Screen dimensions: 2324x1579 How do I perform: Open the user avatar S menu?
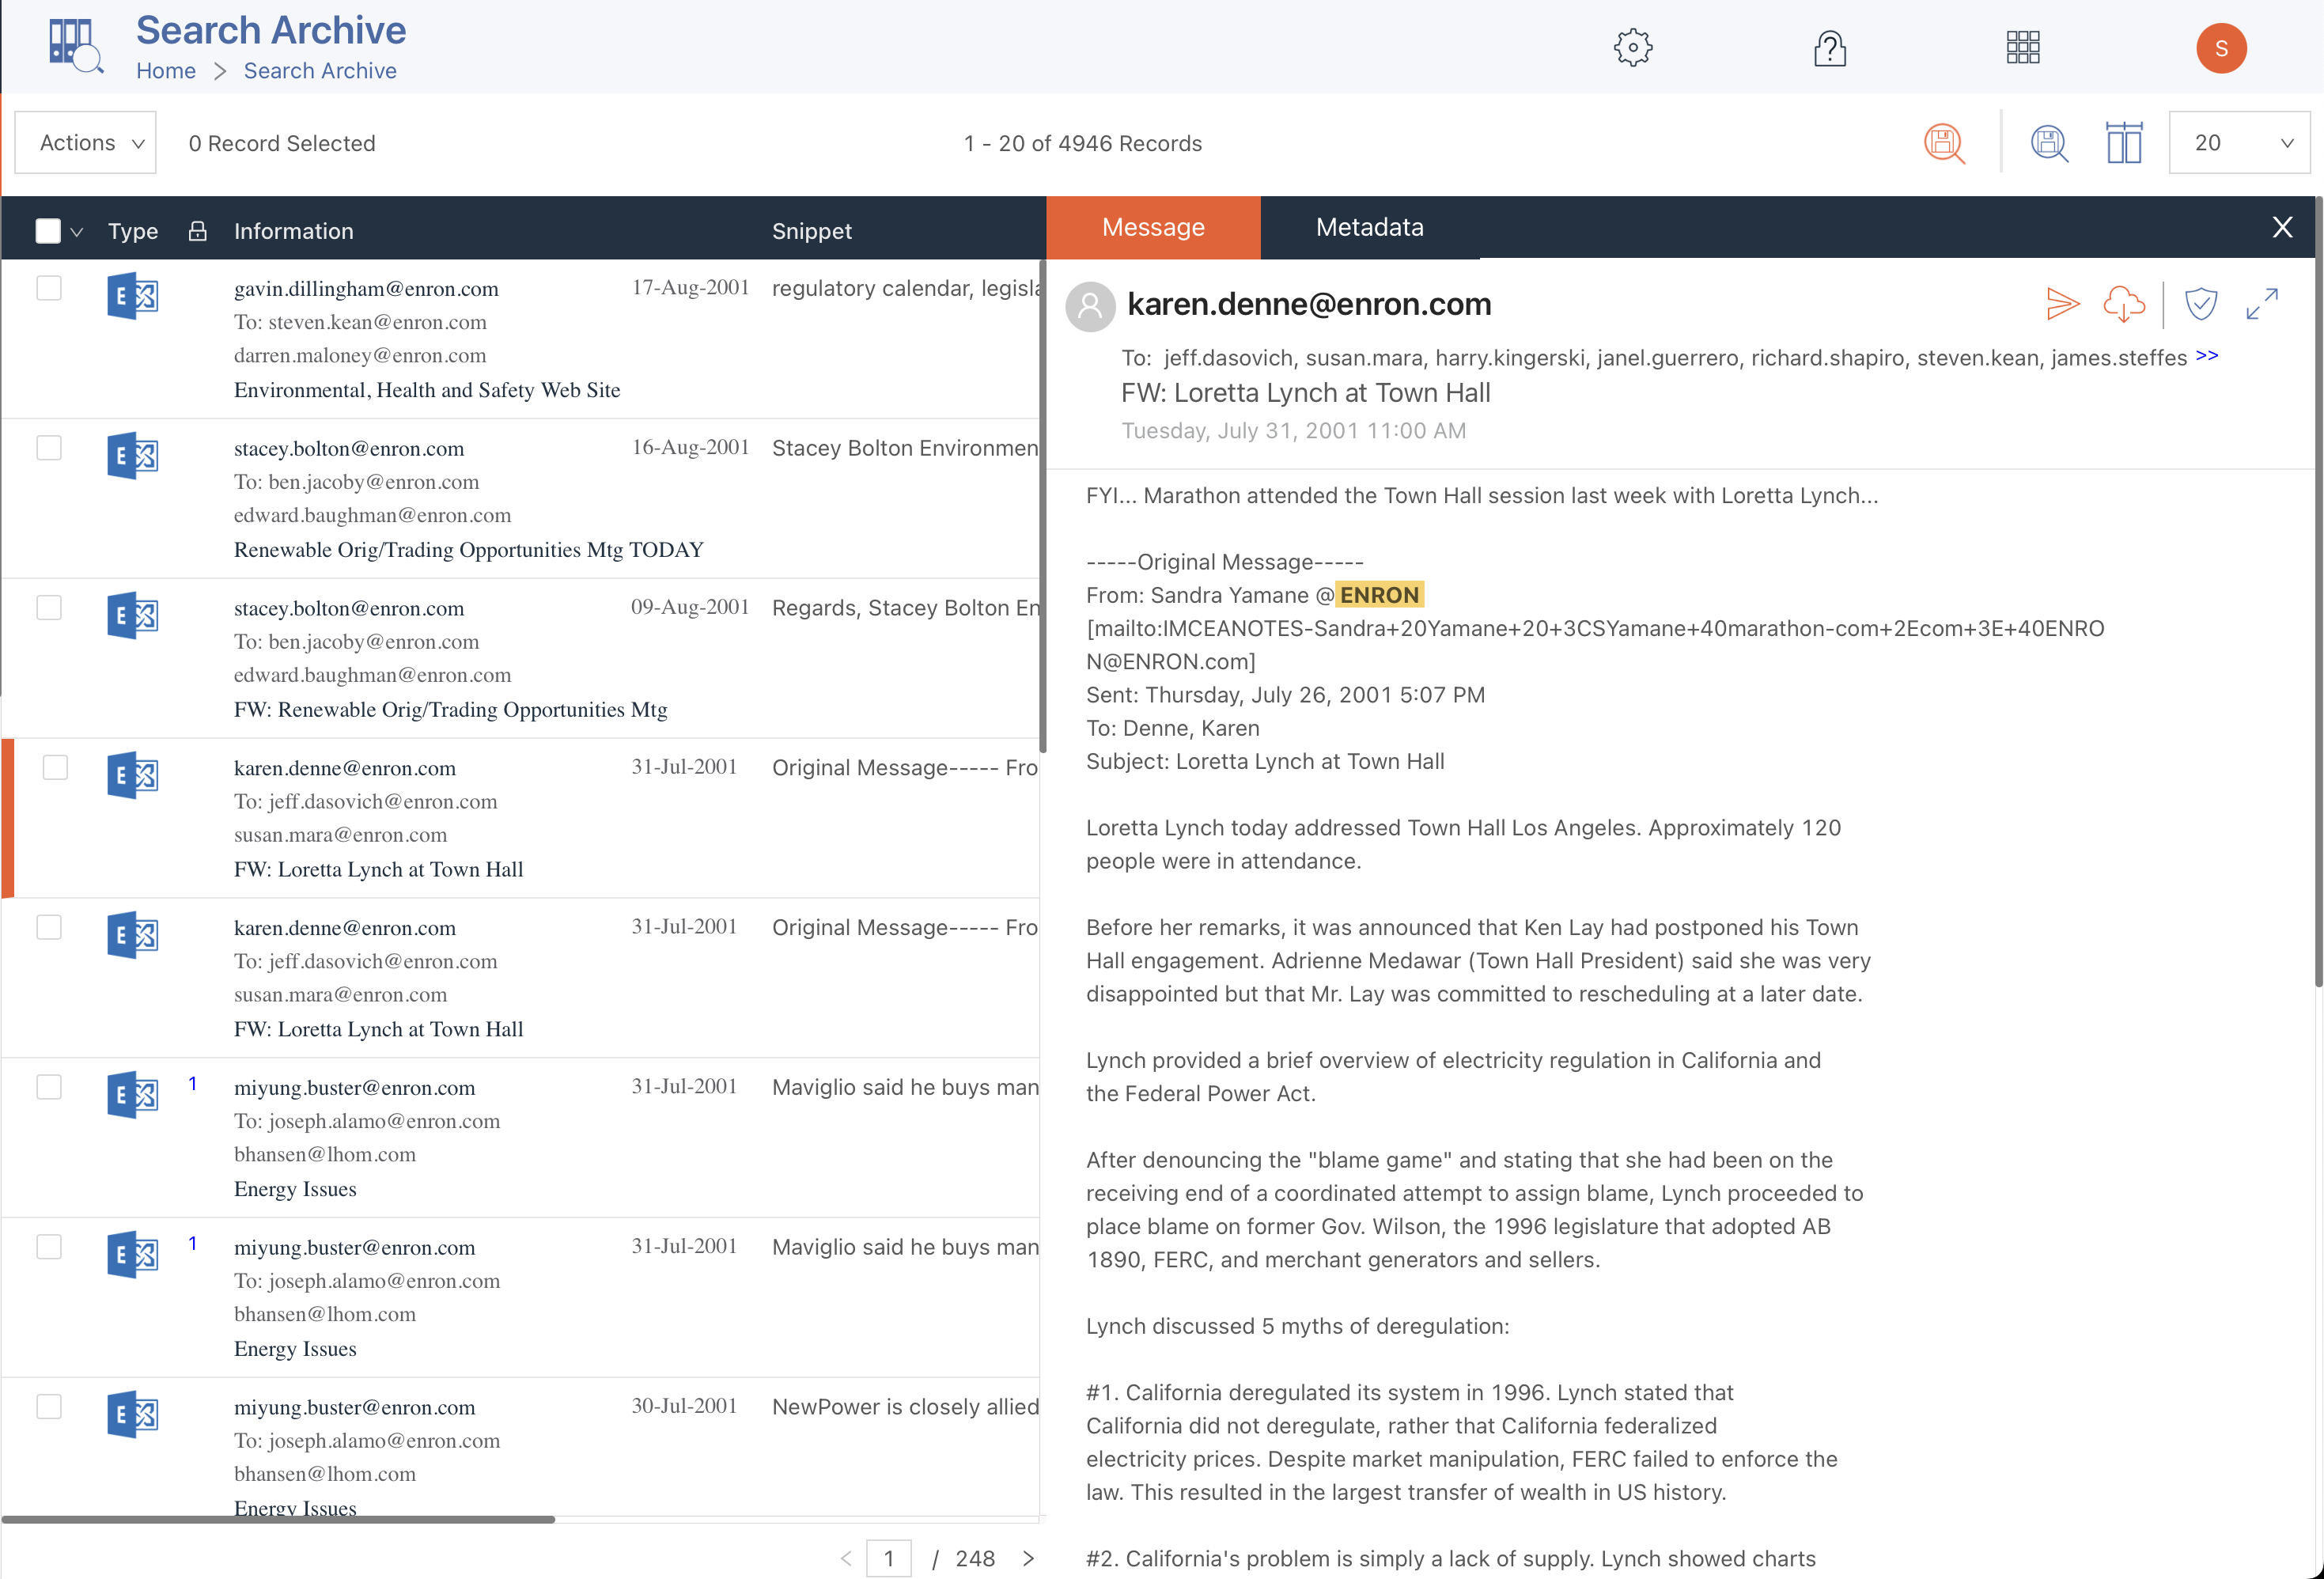(2221, 48)
